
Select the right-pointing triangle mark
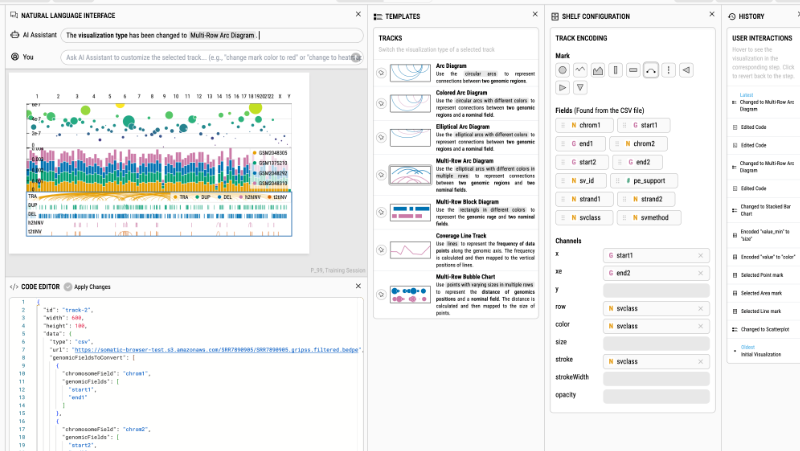pos(562,88)
